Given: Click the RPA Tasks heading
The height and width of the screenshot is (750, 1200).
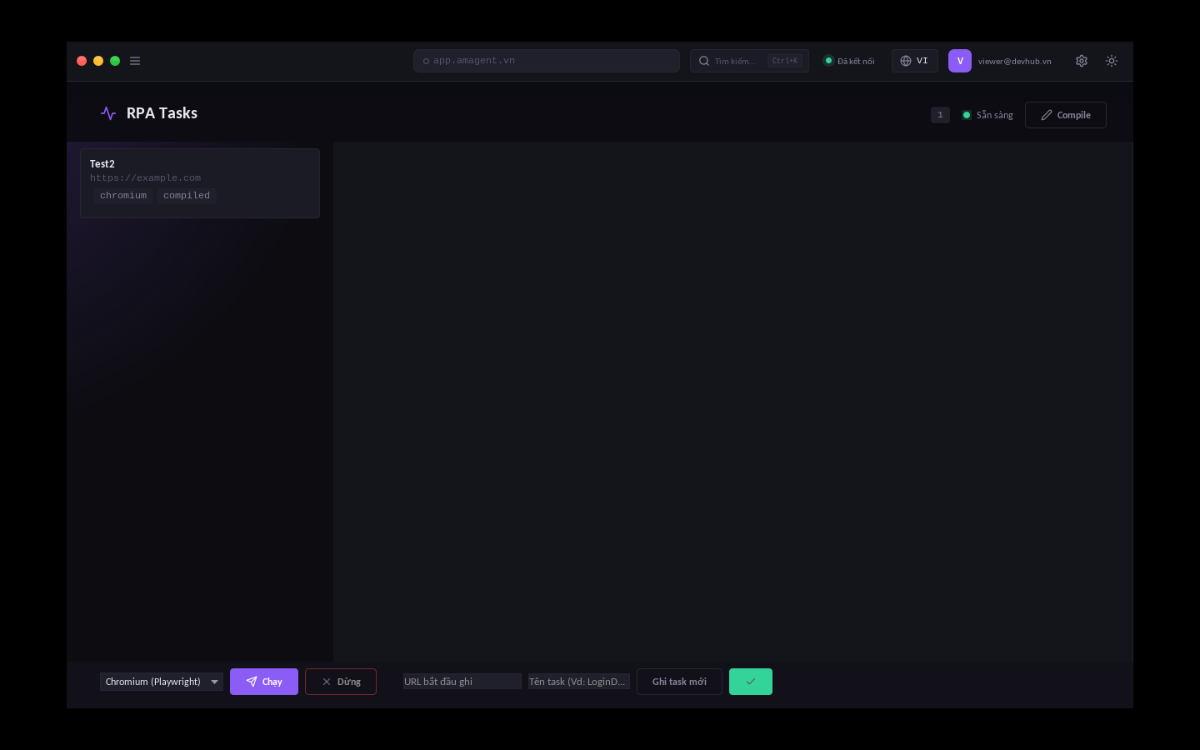Looking at the screenshot, I should 162,113.
